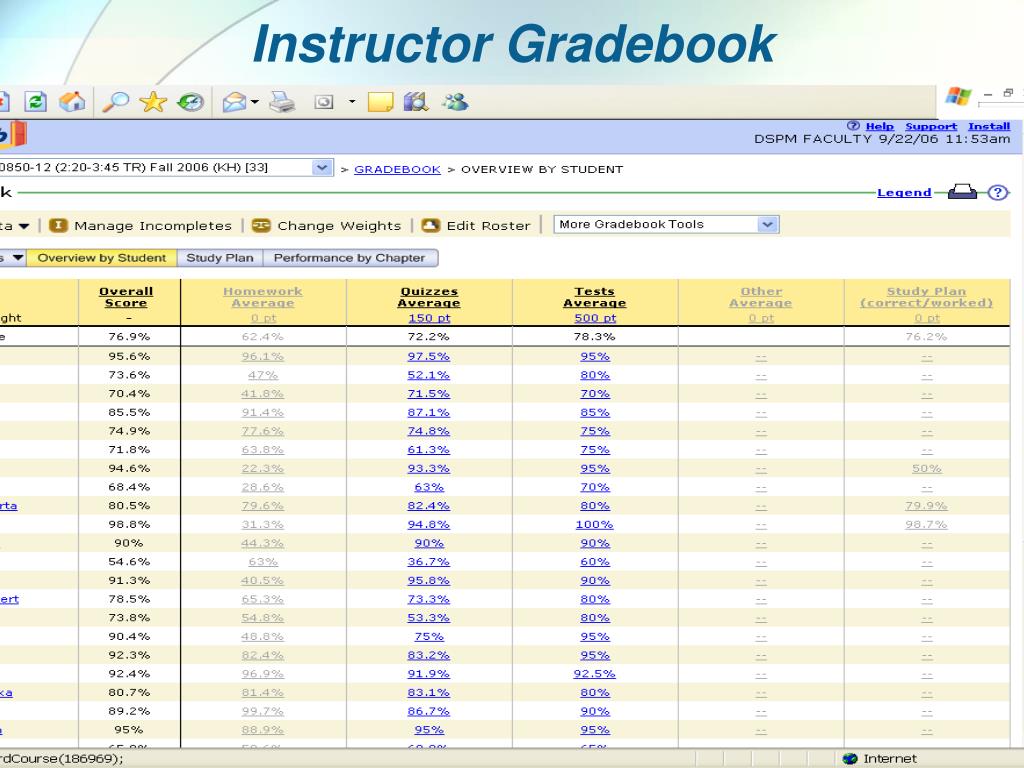Open the 97.5% quizzes average link
Screen dimensions: 1024x768
[429, 357]
